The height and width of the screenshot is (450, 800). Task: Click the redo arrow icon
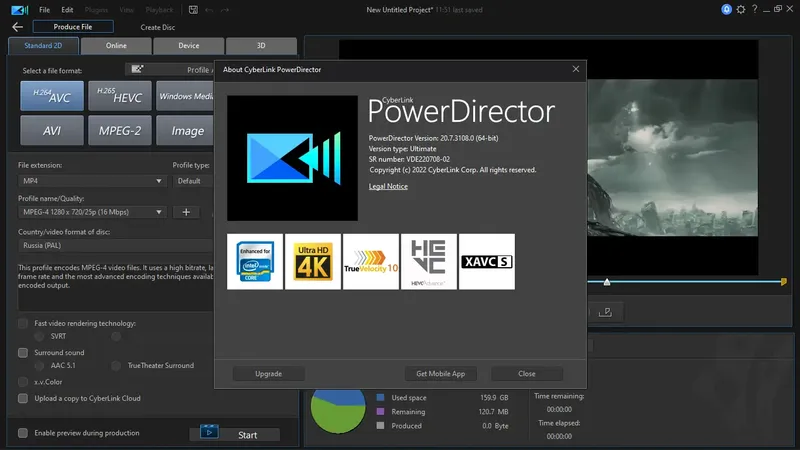[x=224, y=10]
